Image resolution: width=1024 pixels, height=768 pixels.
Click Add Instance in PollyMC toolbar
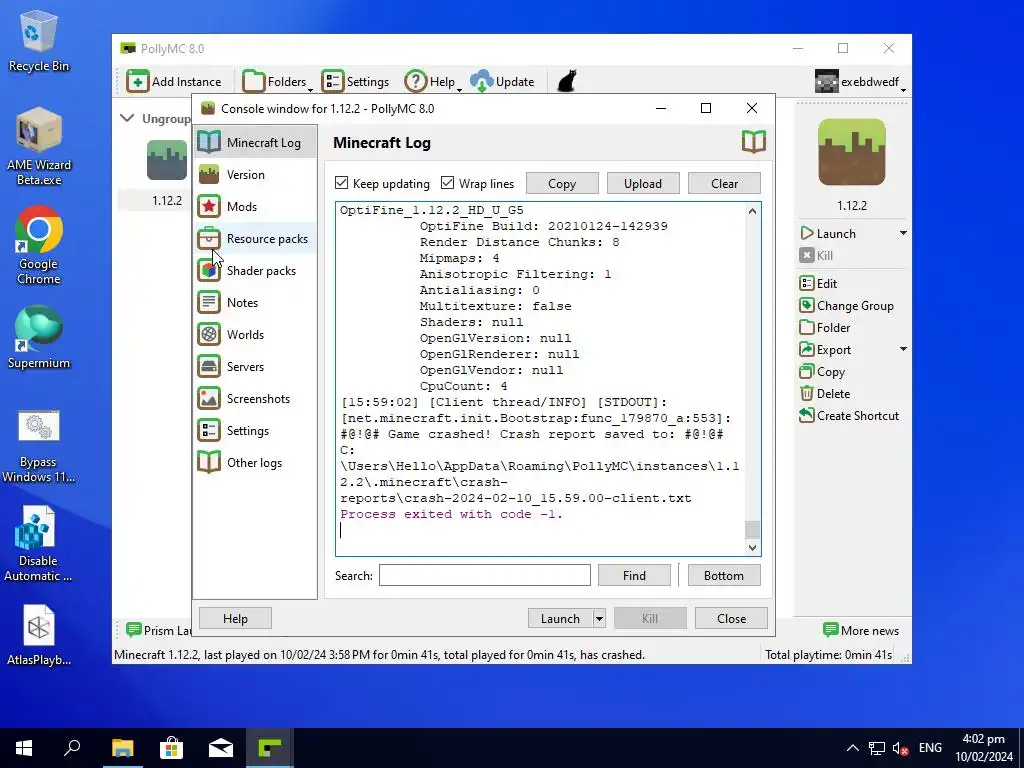[x=174, y=82]
